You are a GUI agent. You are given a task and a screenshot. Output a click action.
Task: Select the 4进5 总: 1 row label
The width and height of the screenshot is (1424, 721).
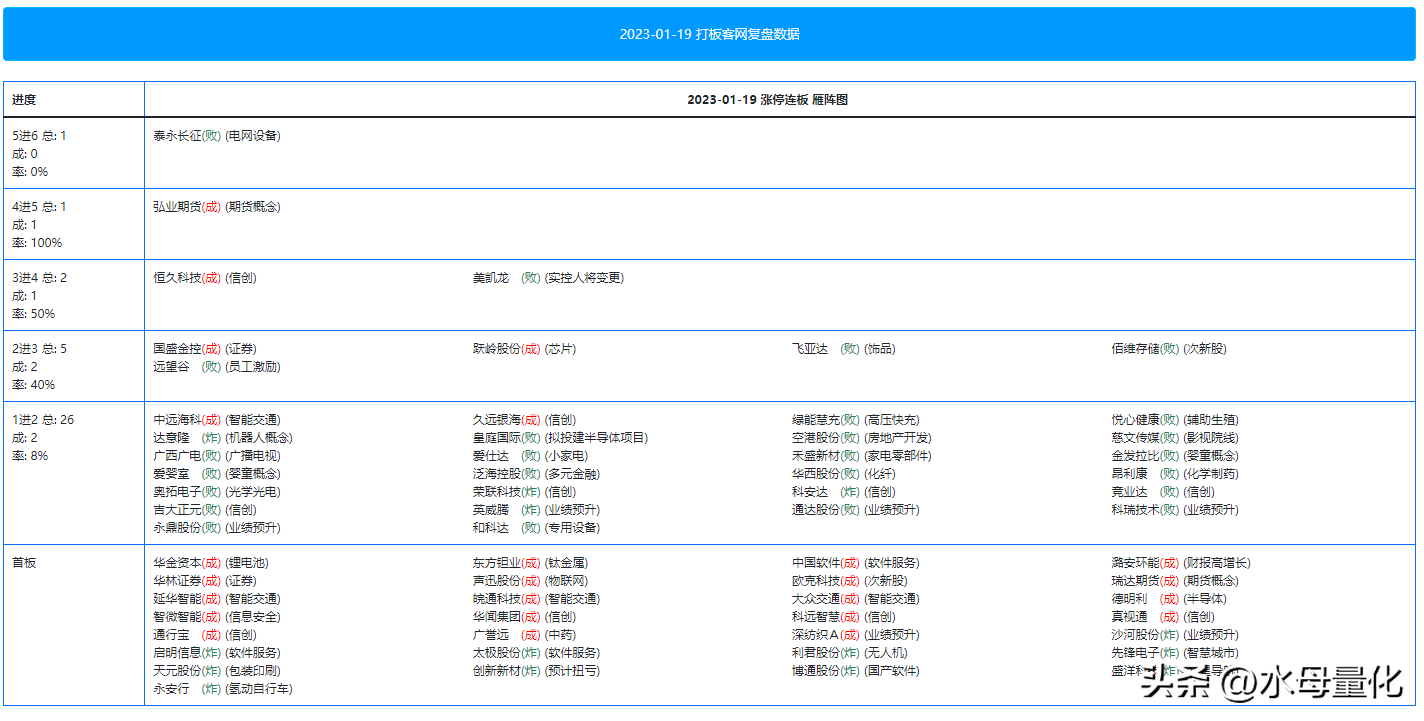39,207
